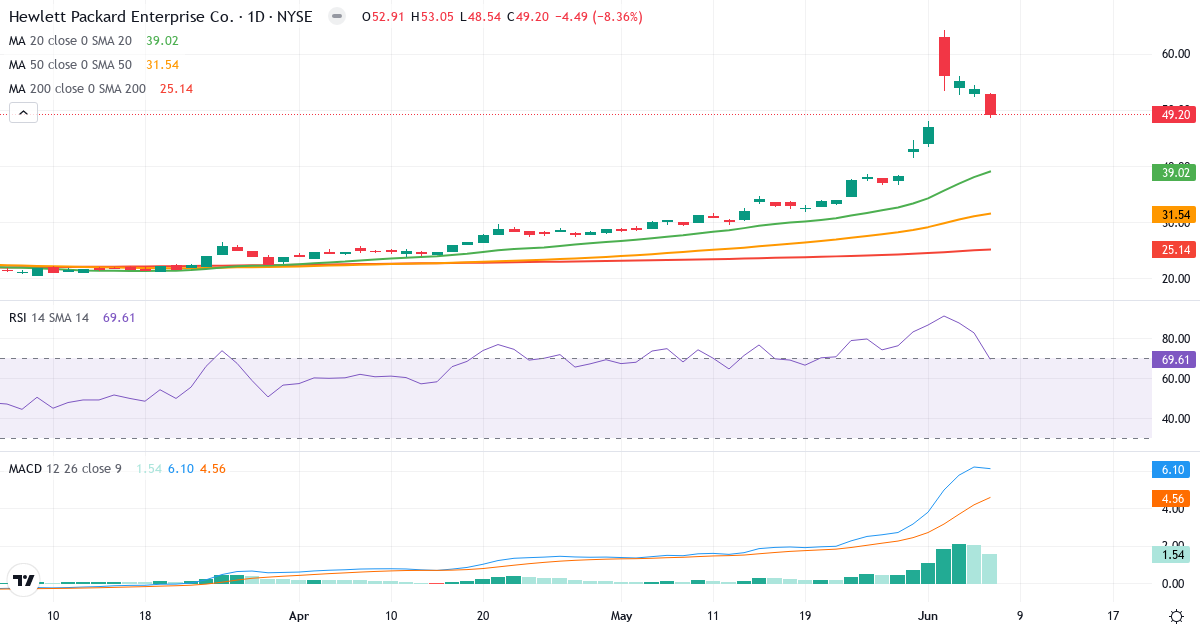
Task: Collapse the indicator legend chevron
Action: click(x=24, y=113)
